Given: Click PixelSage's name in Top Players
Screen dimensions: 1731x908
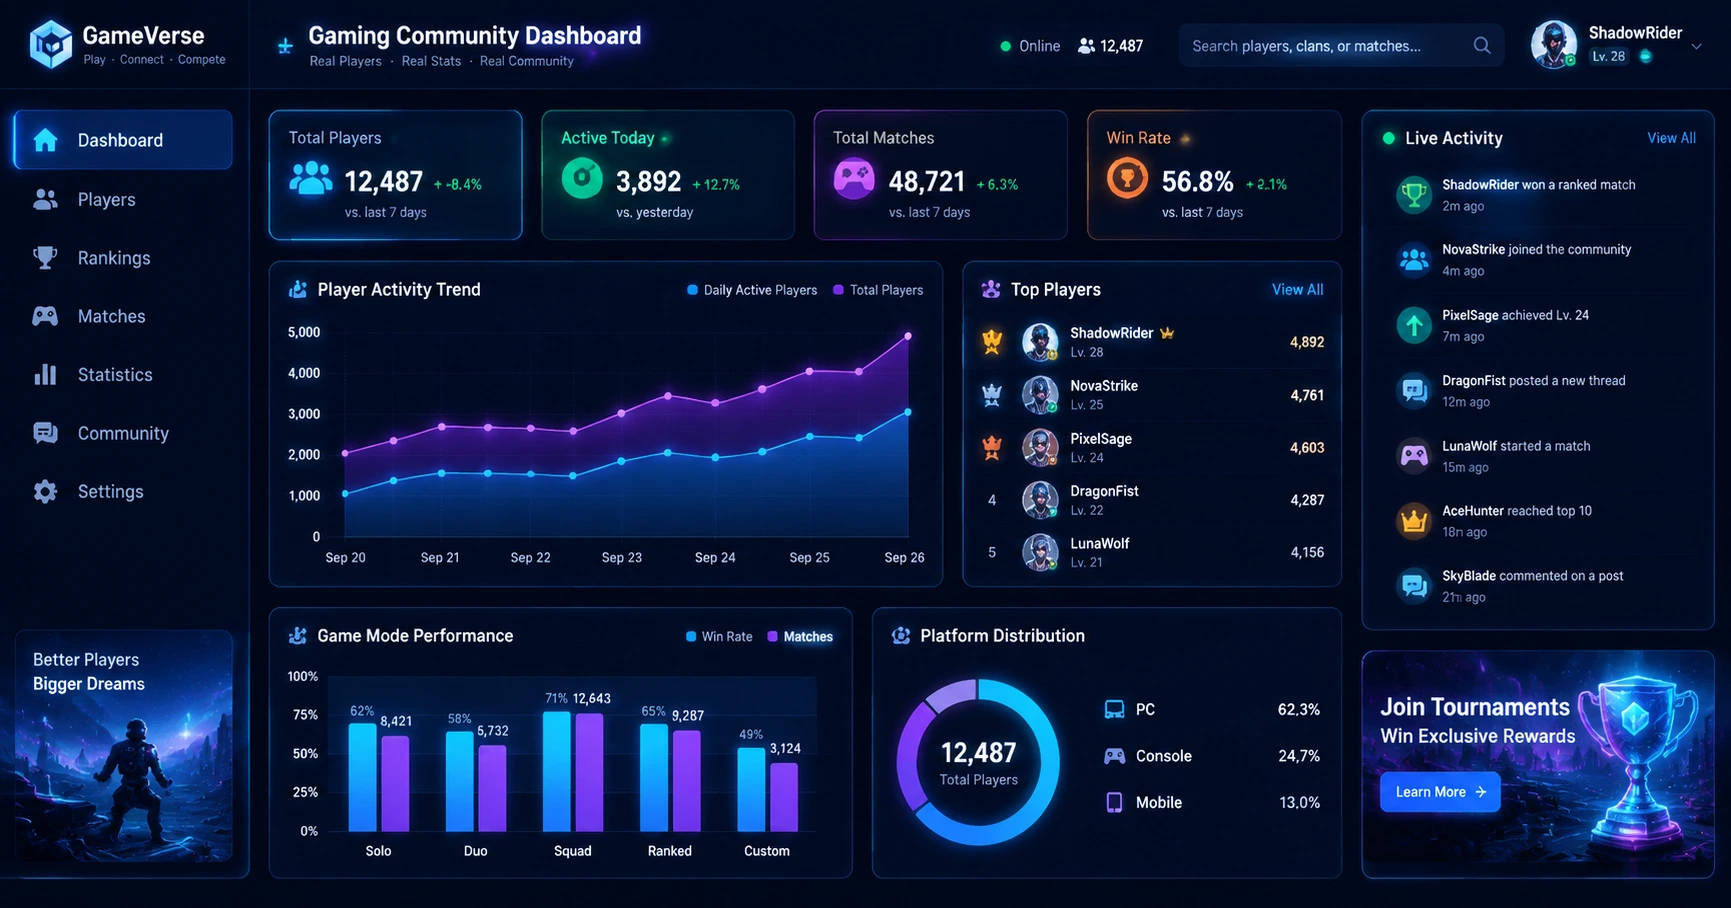Looking at the screenshot, I should (x=1101, y=439).
